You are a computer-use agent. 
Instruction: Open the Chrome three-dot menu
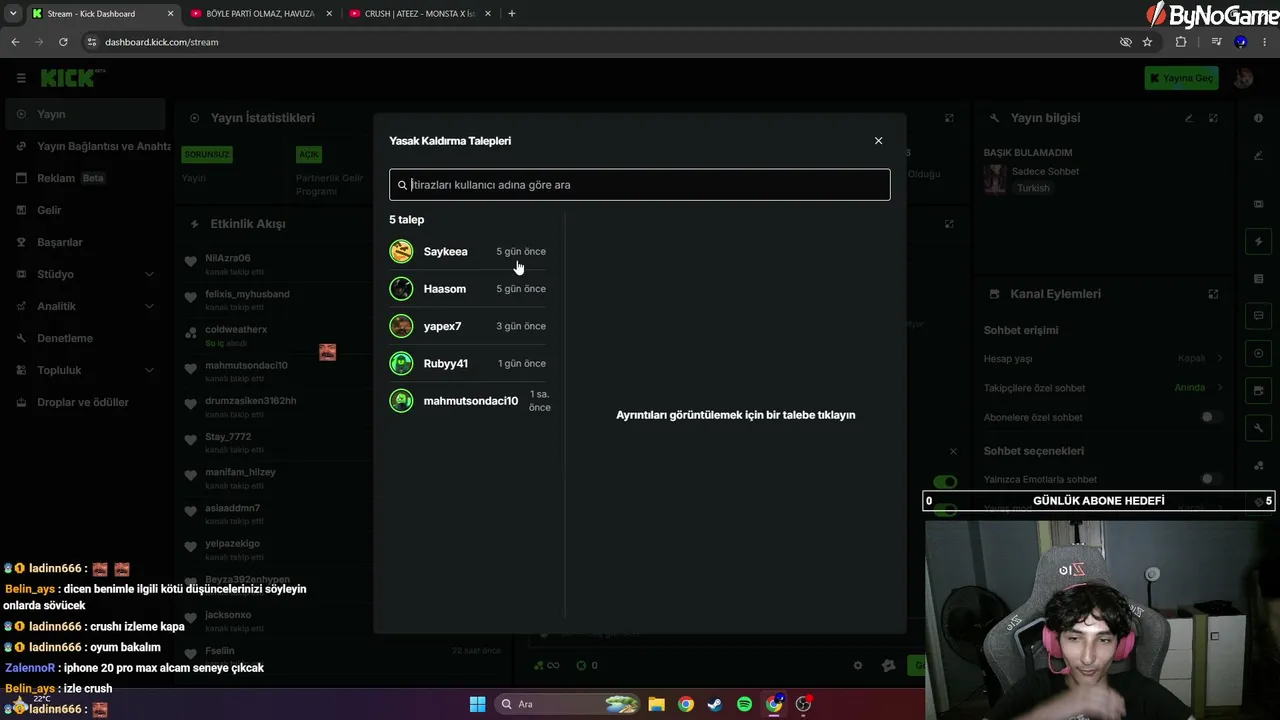pos(1265,42)
